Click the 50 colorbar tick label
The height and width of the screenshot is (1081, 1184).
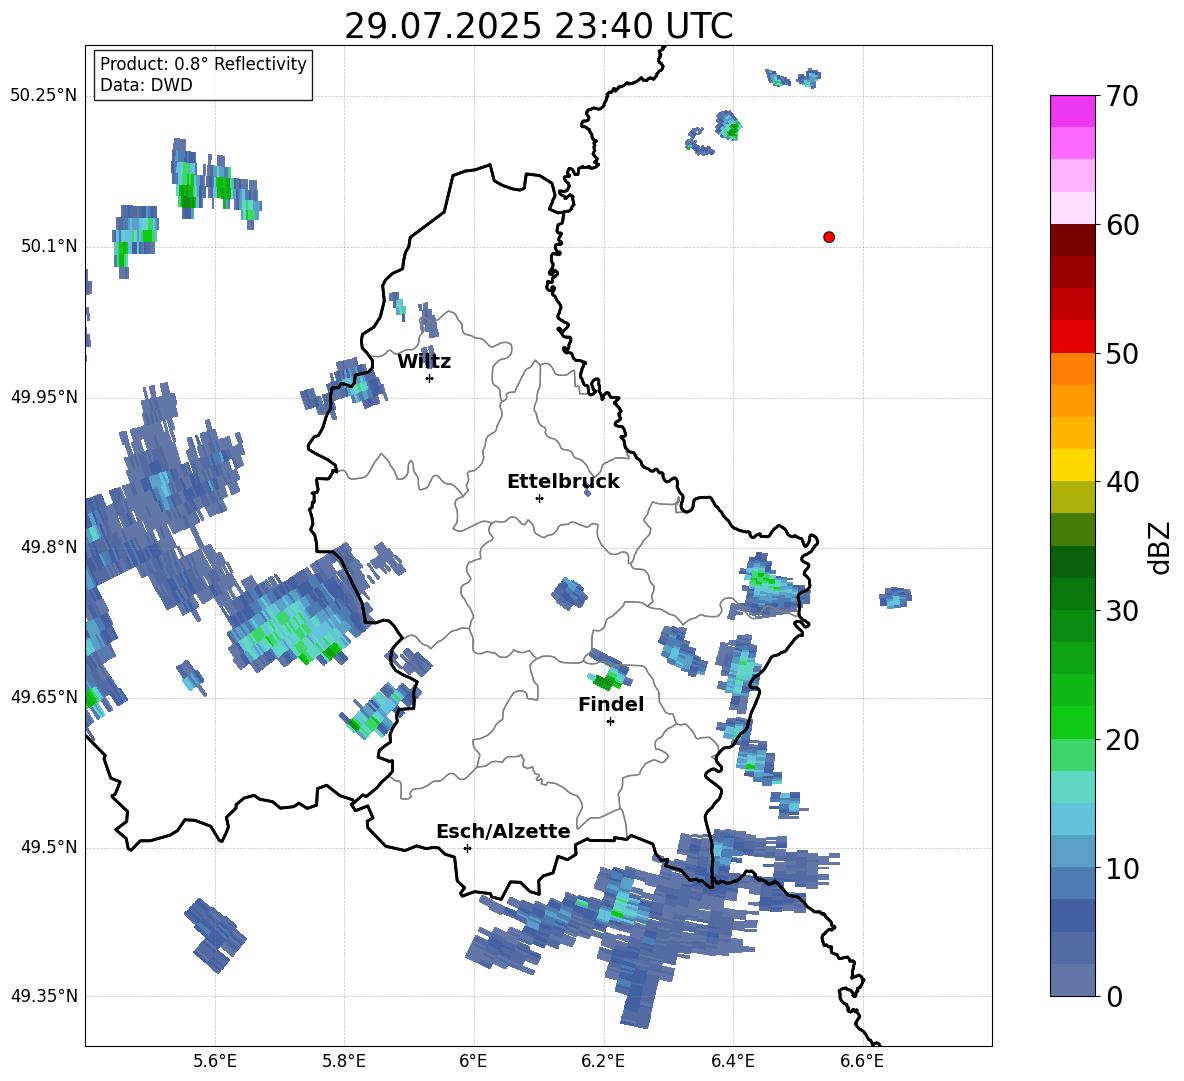(x=1122, y=354)
